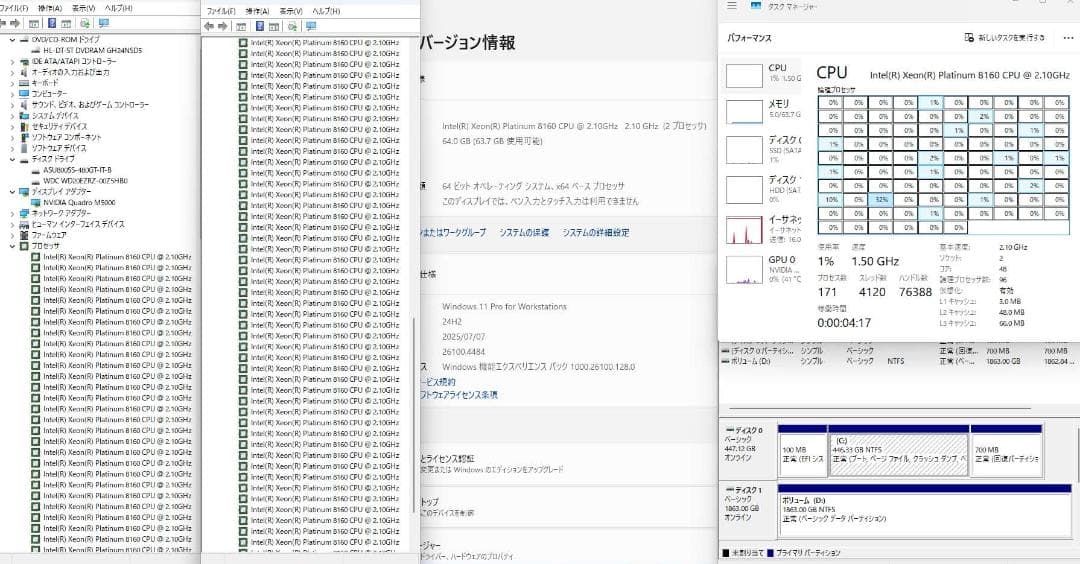This screenshot has height=564, width=1080.
Task: Expand ネットワーク アダプター node
Action: coord(12,213)
